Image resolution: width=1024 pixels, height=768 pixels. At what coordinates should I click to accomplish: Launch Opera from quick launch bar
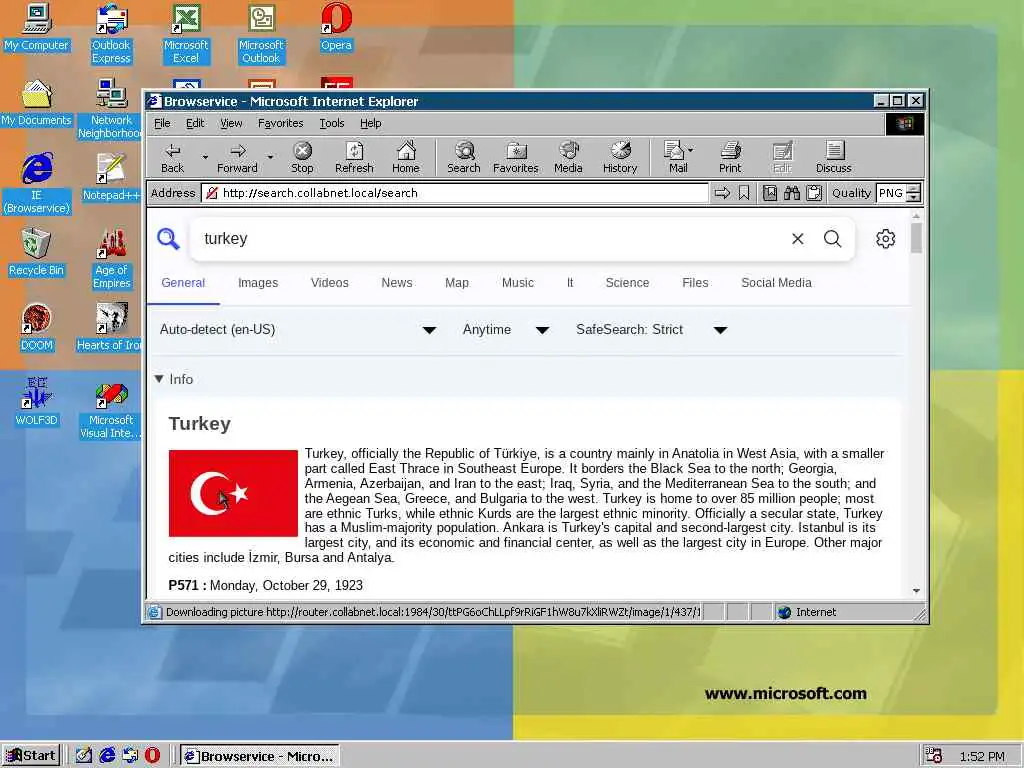click(x=152, y=756)
